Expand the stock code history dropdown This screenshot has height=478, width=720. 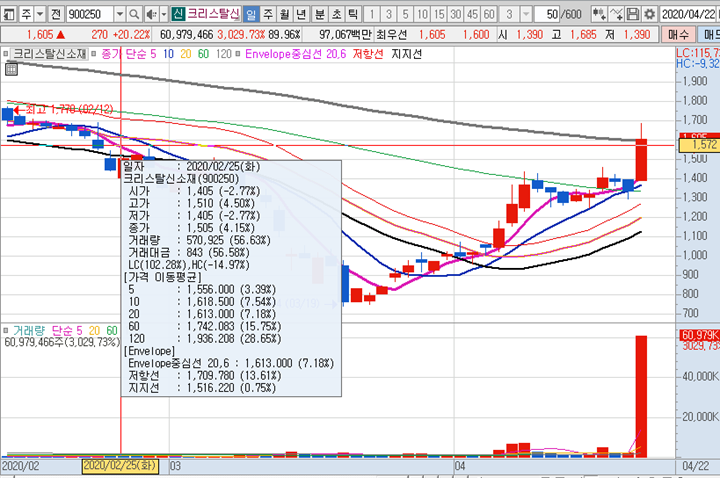point(120,15)
